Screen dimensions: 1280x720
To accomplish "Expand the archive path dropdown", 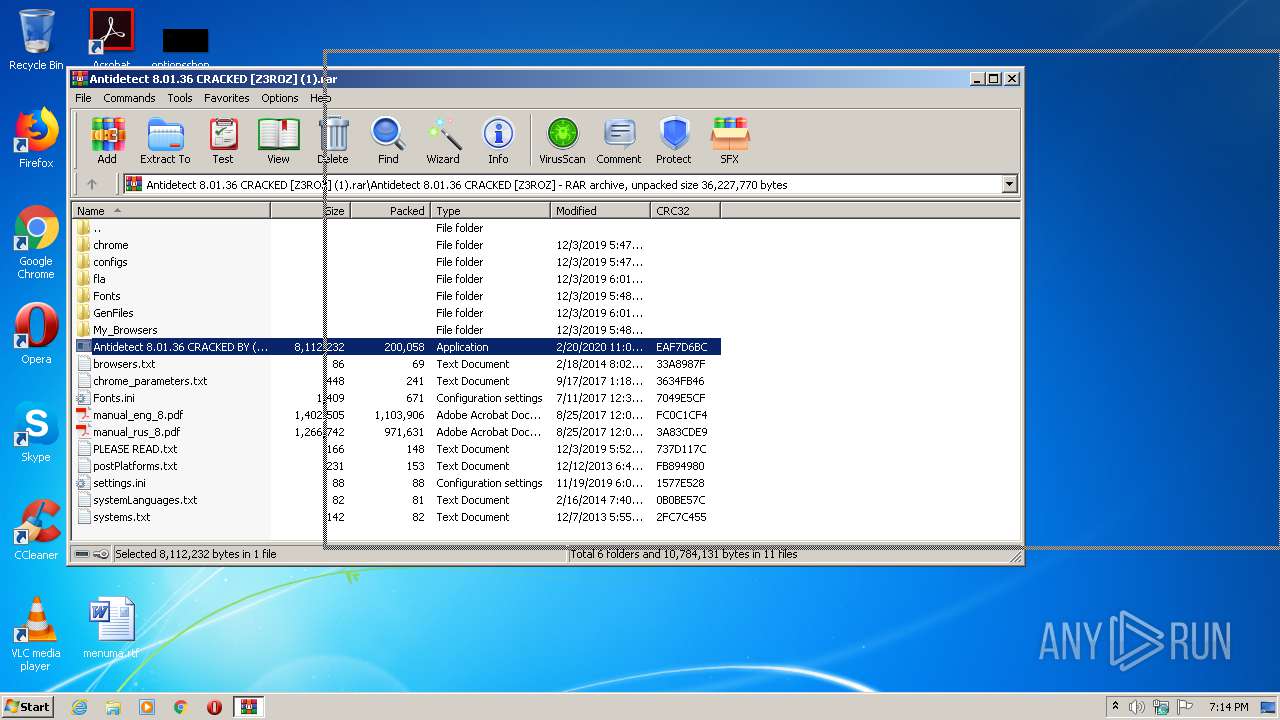I will pos(1009,184).
